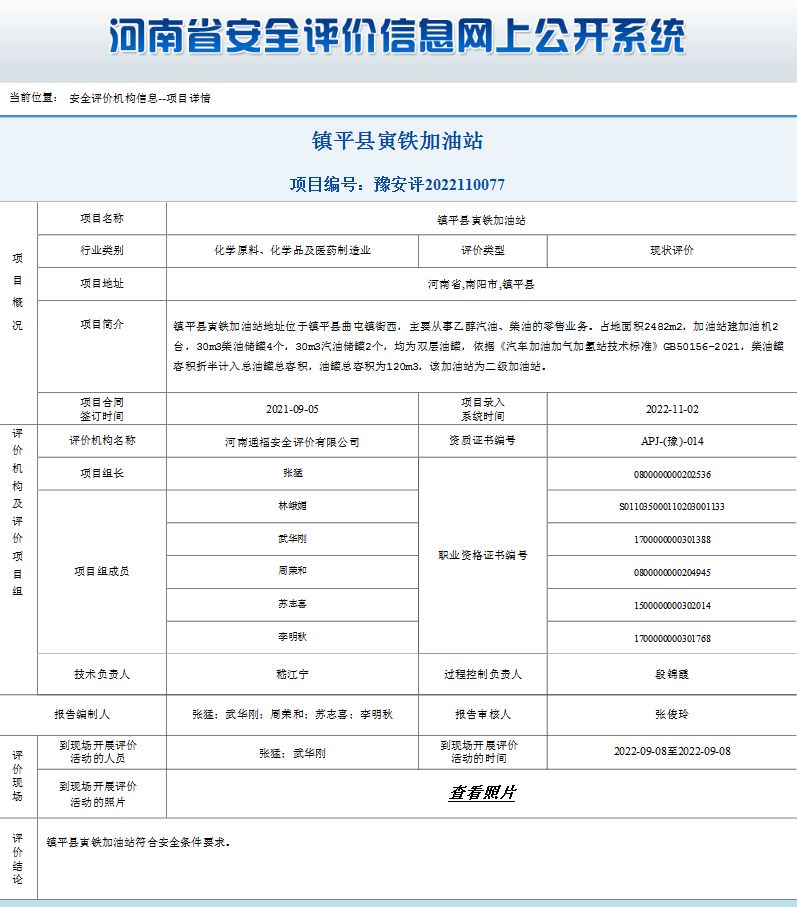Select project leader name 张猛
797x907 pixels.
click(293, 473)
